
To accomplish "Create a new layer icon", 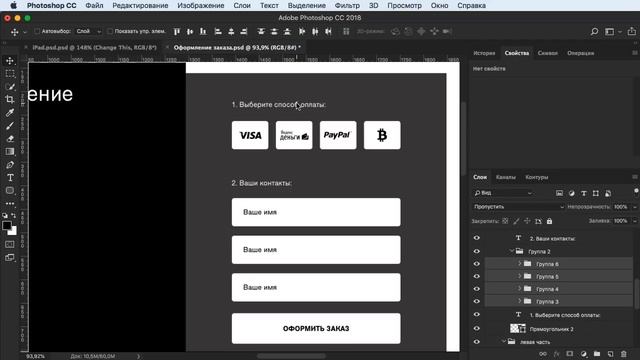I will [611, 354].
